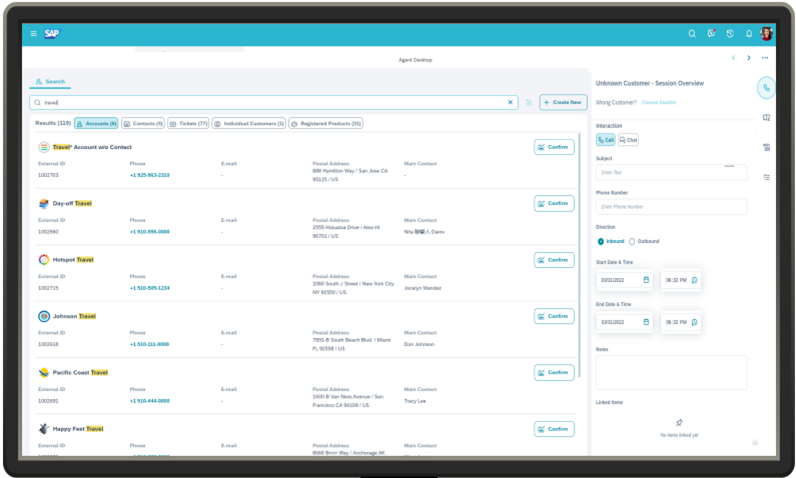Clear the search field with the X
Image resolution: width=796 pixels, height=478 pixels.
click(x=510, y=103)
